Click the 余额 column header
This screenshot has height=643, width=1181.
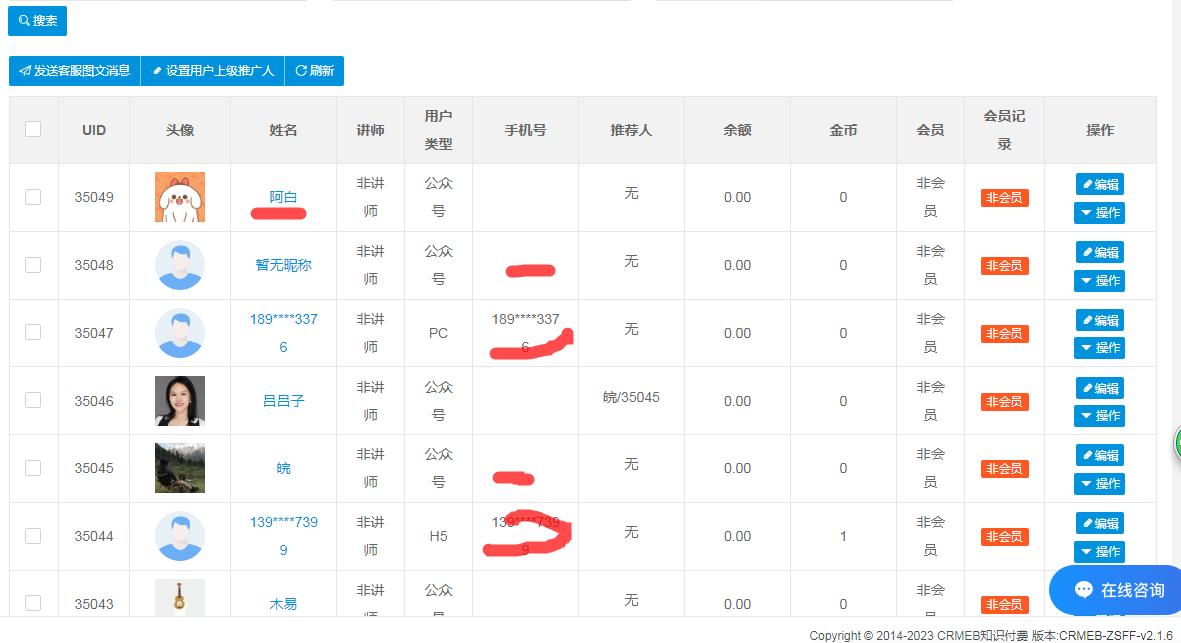(737, 130)
